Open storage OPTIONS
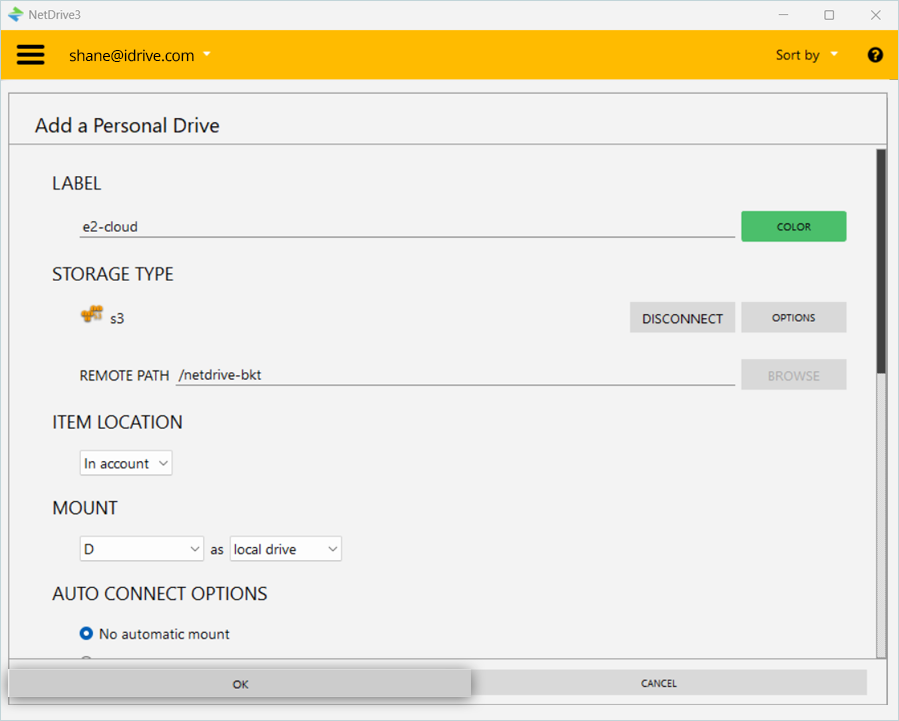The image size is (899, 721). coord(793,318)
